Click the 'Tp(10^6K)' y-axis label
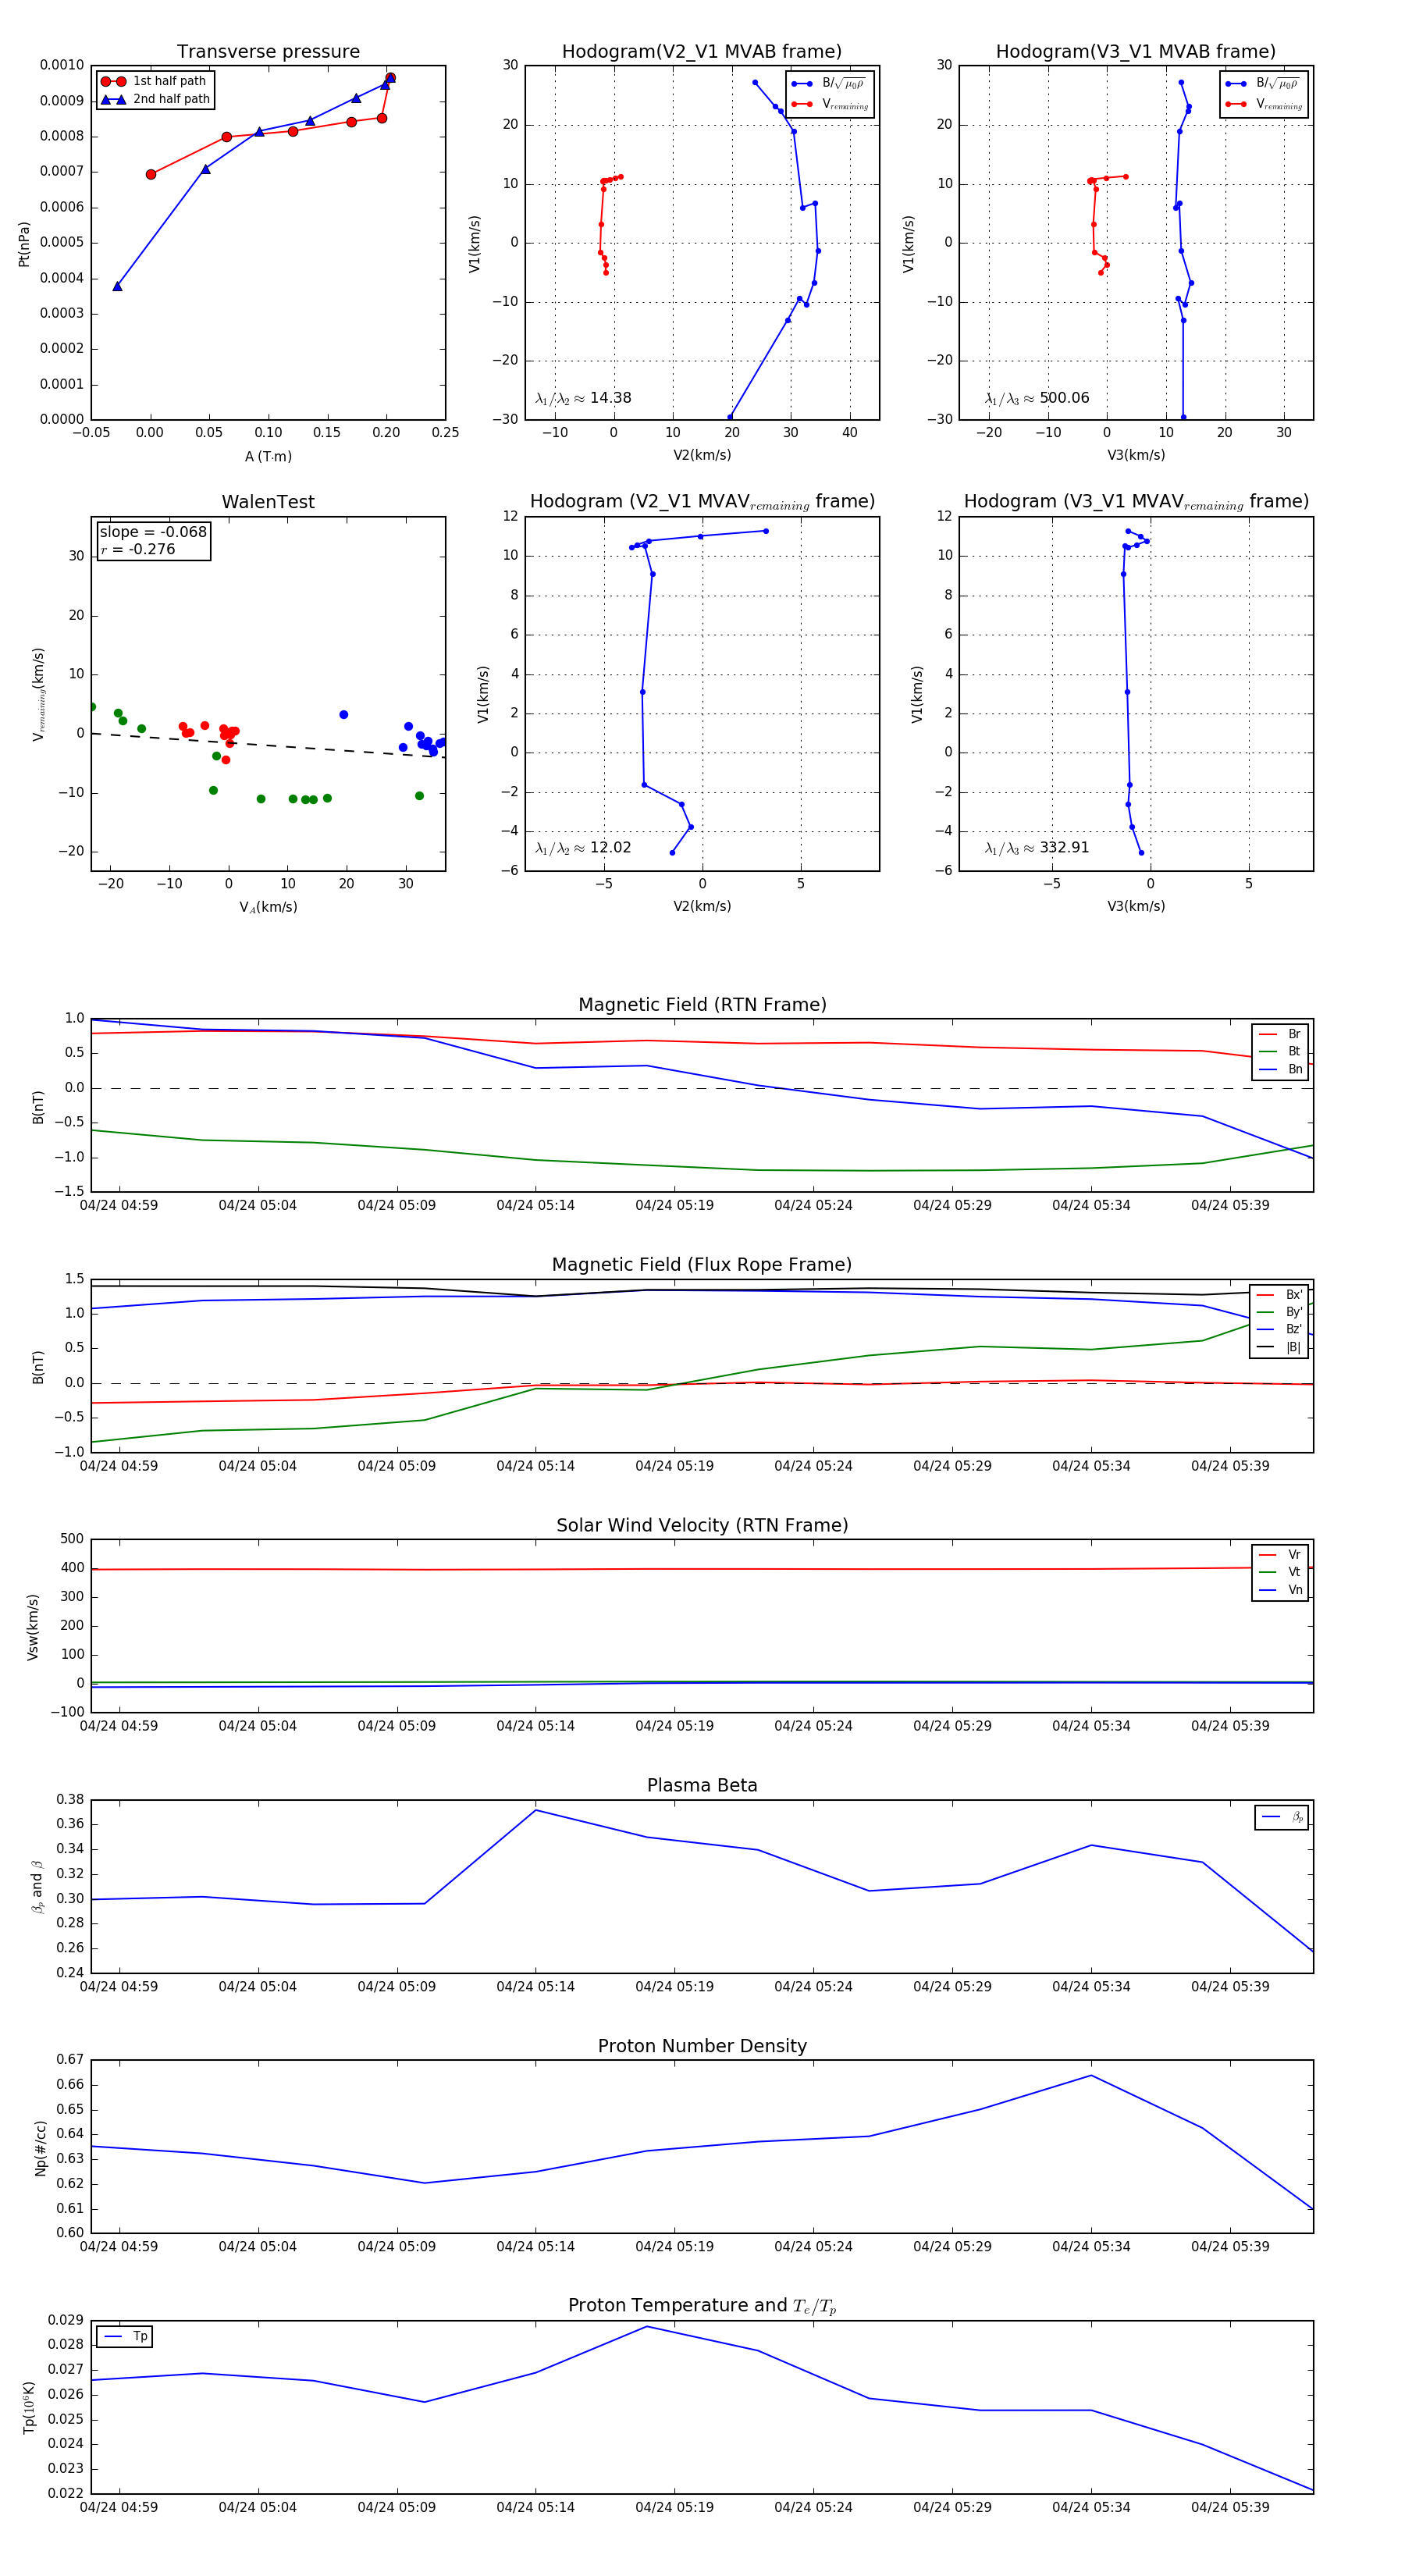The height and width of the screenshot is (2576, 1405). tap(29, 2407)
